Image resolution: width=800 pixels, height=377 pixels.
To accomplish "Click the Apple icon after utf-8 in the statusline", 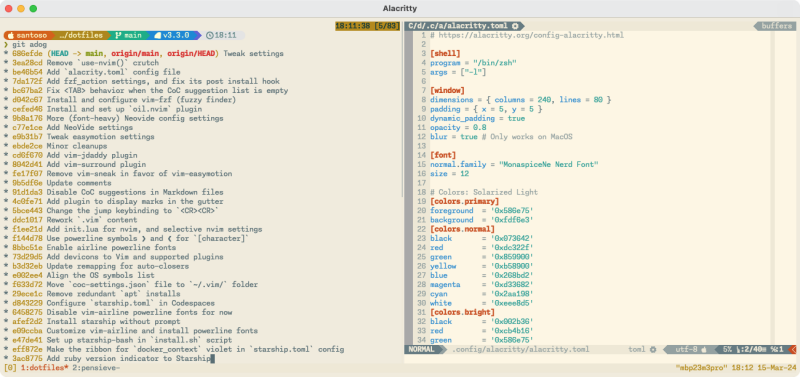I will 703,350.
